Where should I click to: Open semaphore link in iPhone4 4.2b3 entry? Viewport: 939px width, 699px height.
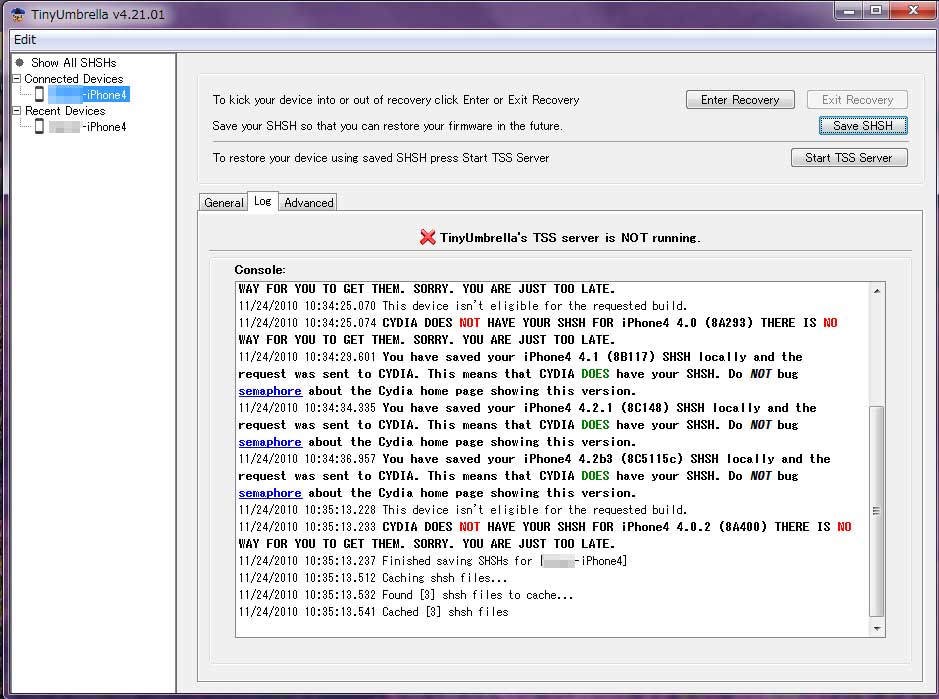(x=270, y=493)
